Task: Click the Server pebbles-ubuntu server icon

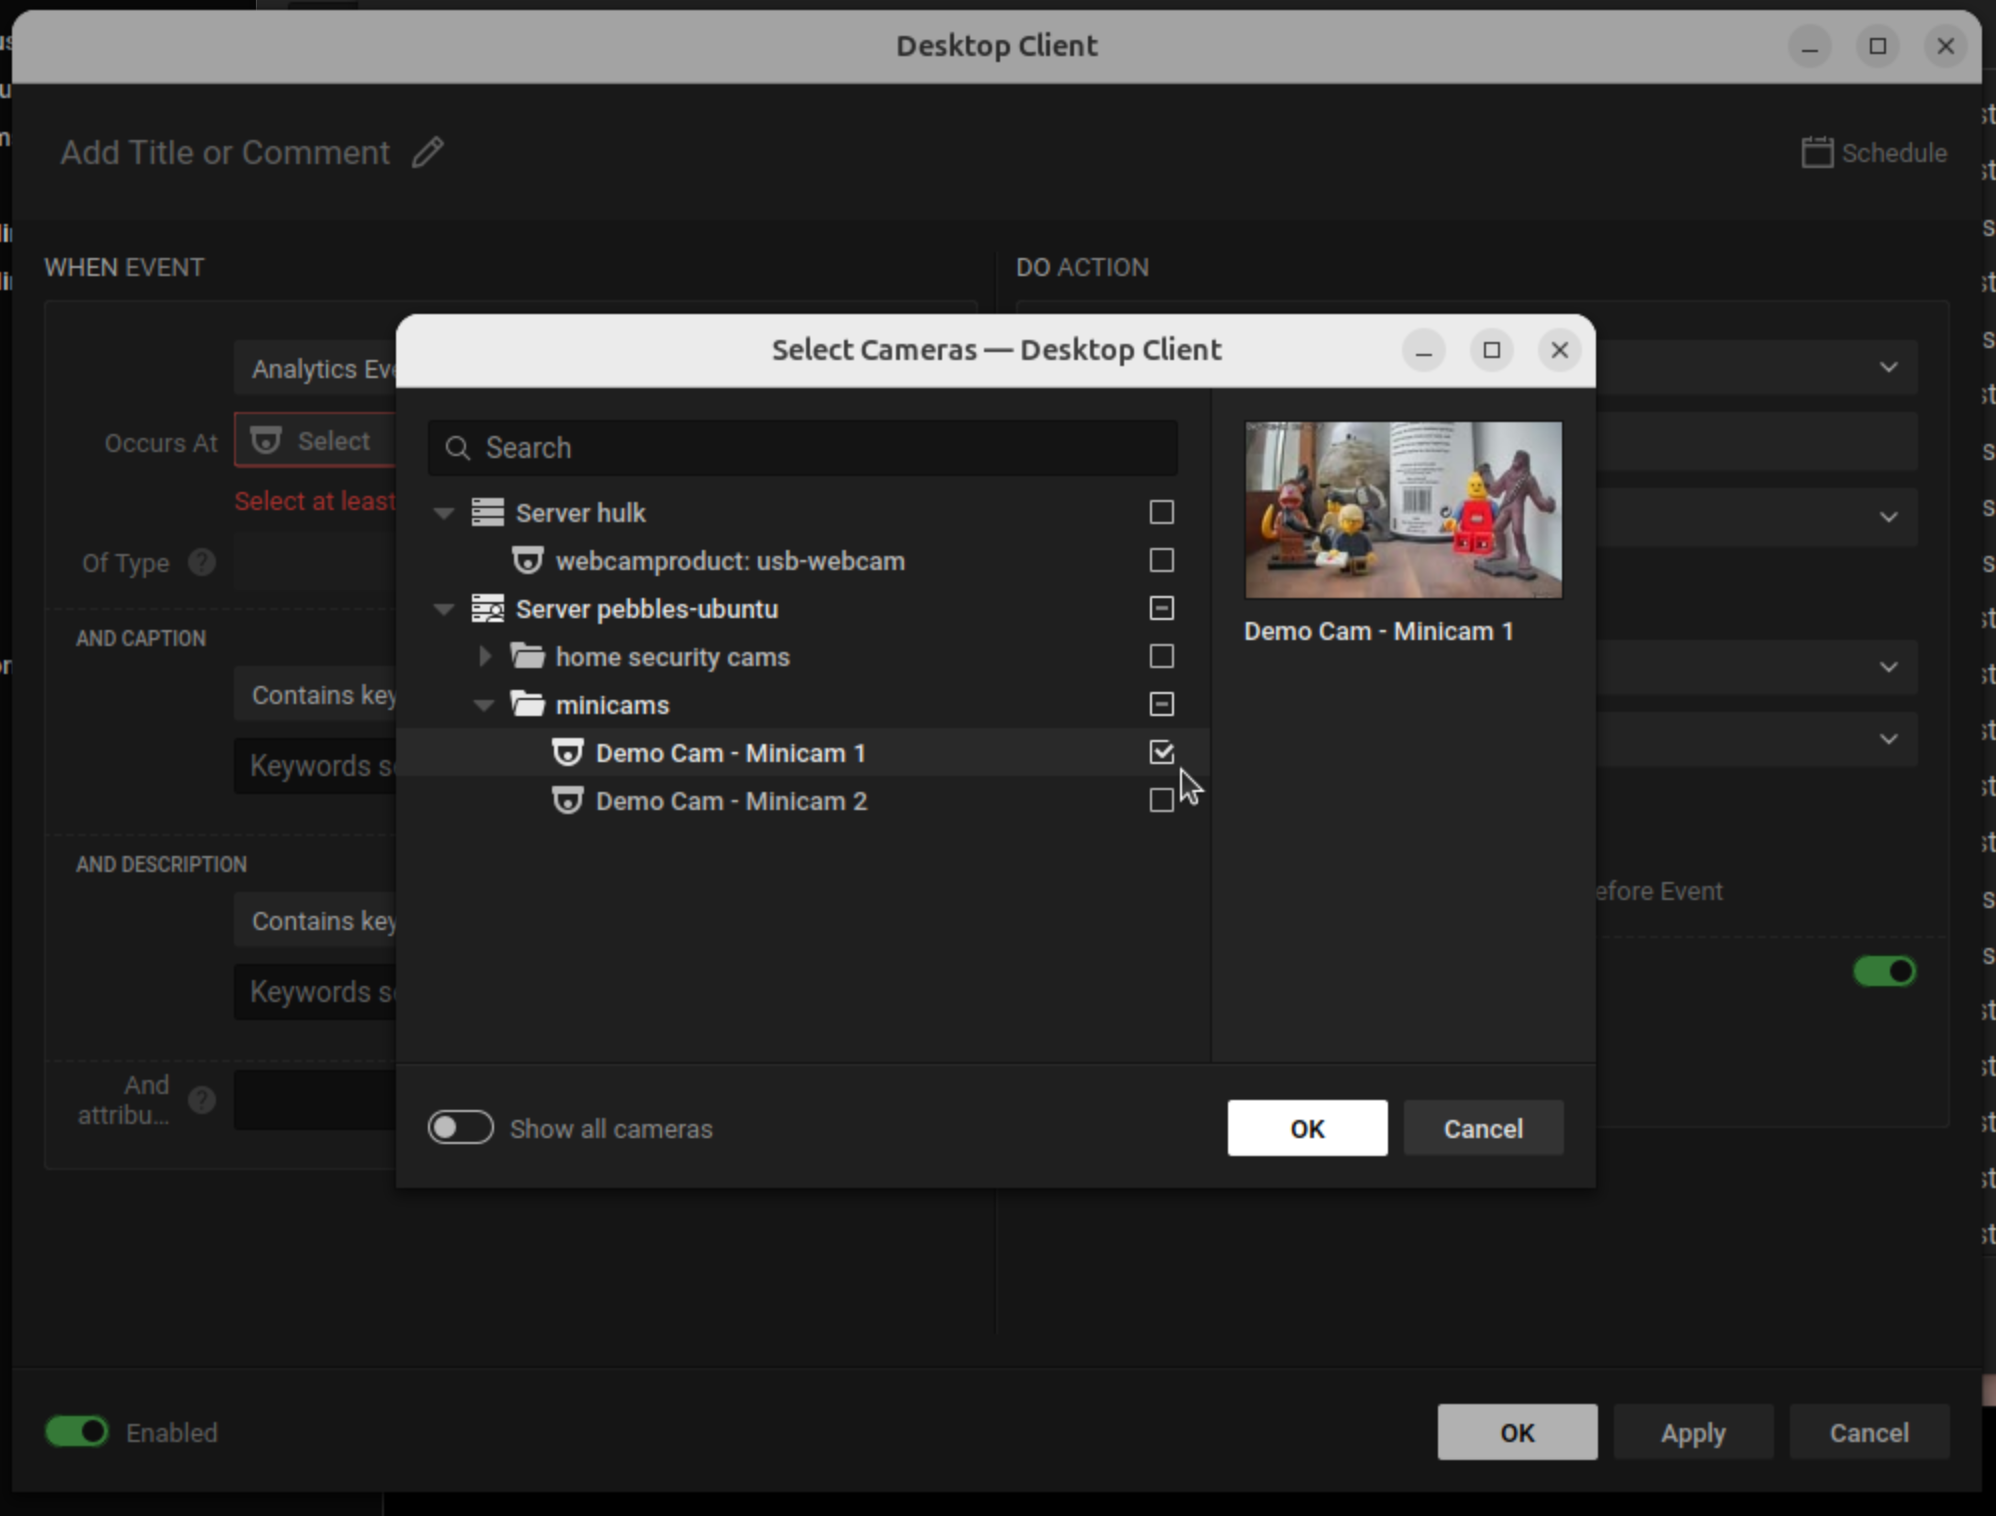Action: [x=487, y=608]
